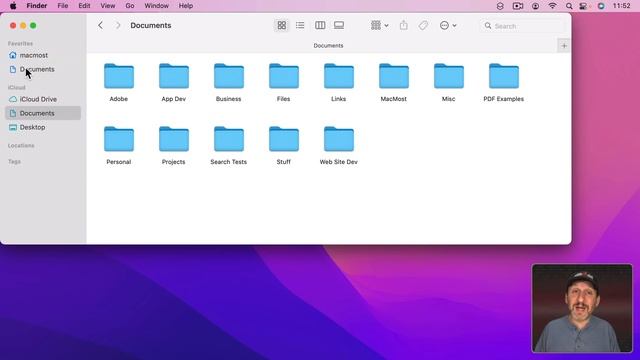
Task: Click the Edit Tags toolbar icon
Action: click(x=423, y=25)
